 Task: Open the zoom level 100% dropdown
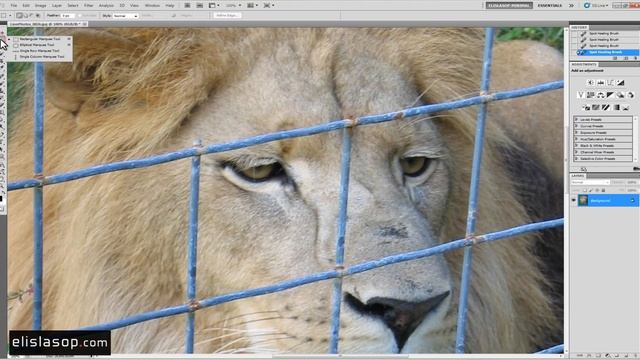coord(233,5)
